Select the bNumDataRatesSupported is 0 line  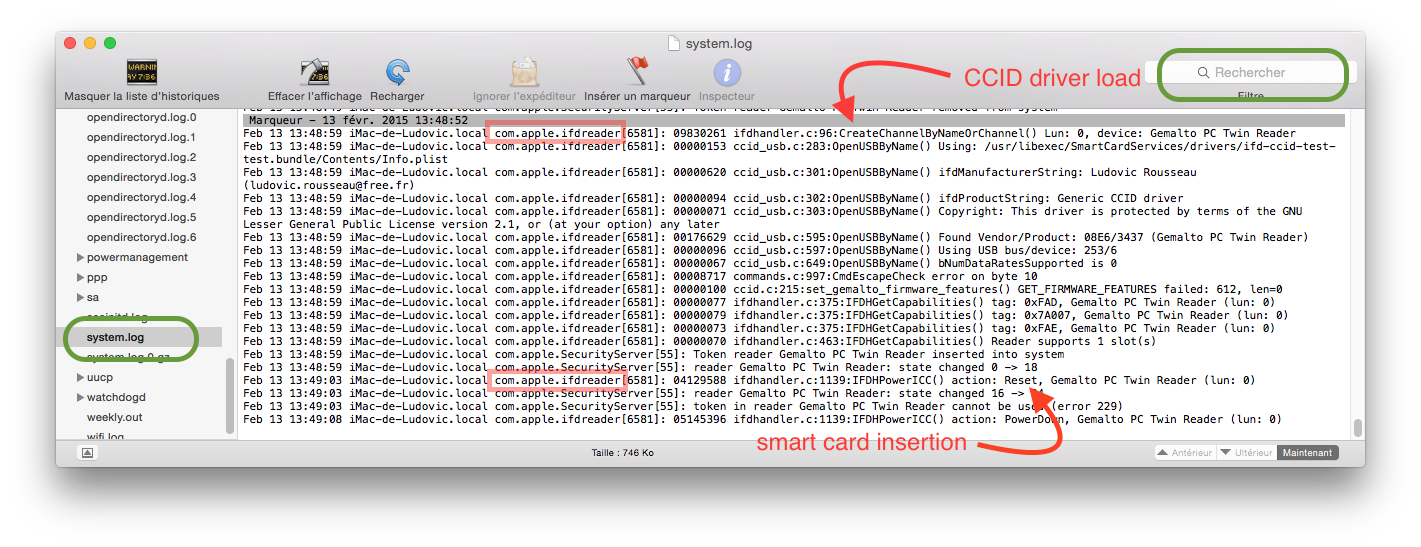point(680,263)
